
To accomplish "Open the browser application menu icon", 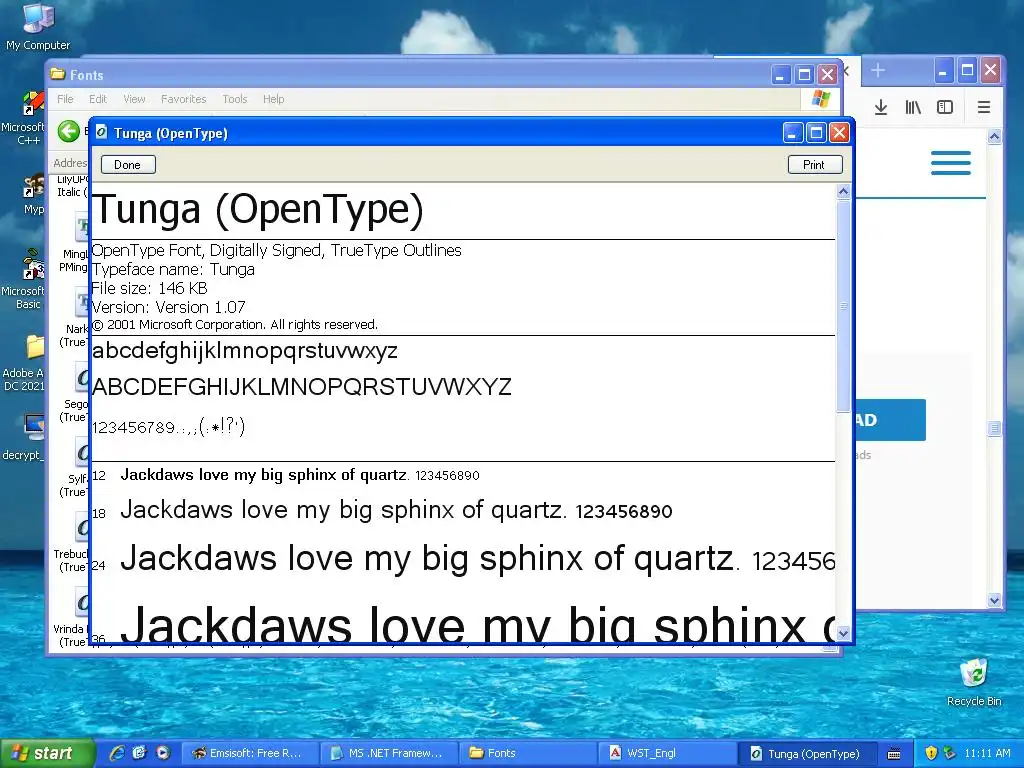I will click(x=984, y=107).
